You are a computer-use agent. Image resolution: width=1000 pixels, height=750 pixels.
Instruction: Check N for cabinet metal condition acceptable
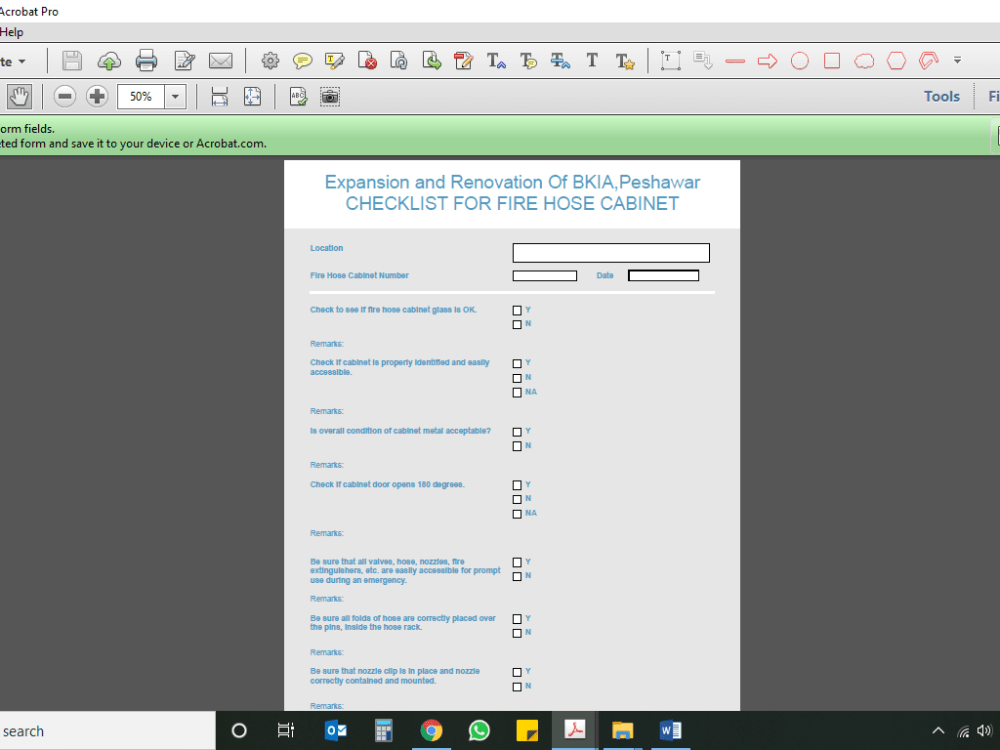click(x=517, y=446)
